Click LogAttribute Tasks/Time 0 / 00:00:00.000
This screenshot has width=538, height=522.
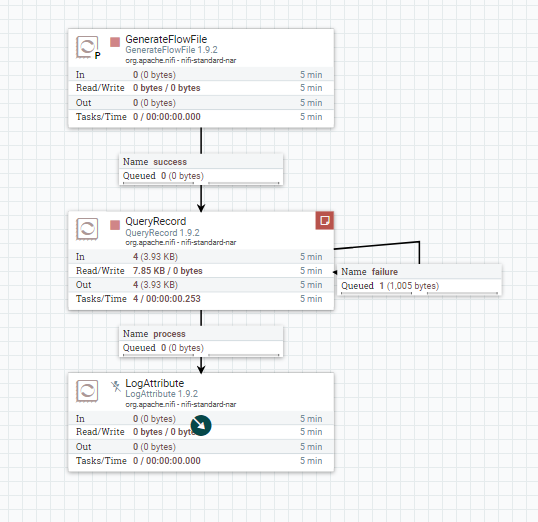click(166, 461)
